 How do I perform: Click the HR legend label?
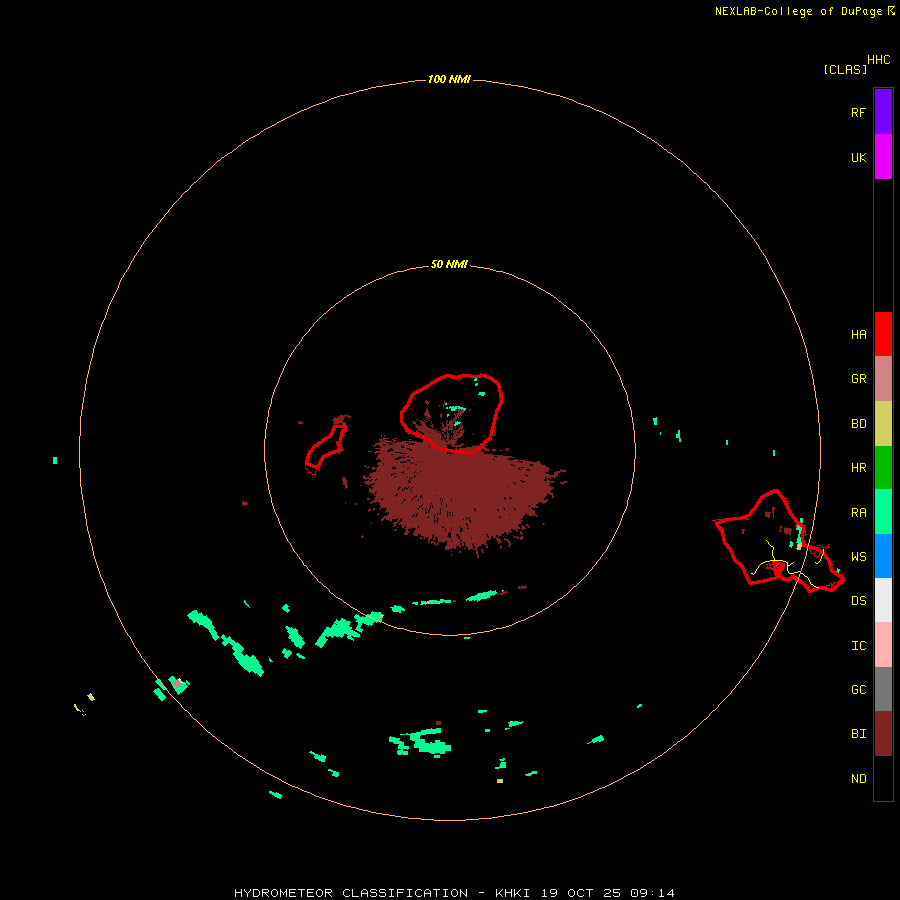point(858,468)
